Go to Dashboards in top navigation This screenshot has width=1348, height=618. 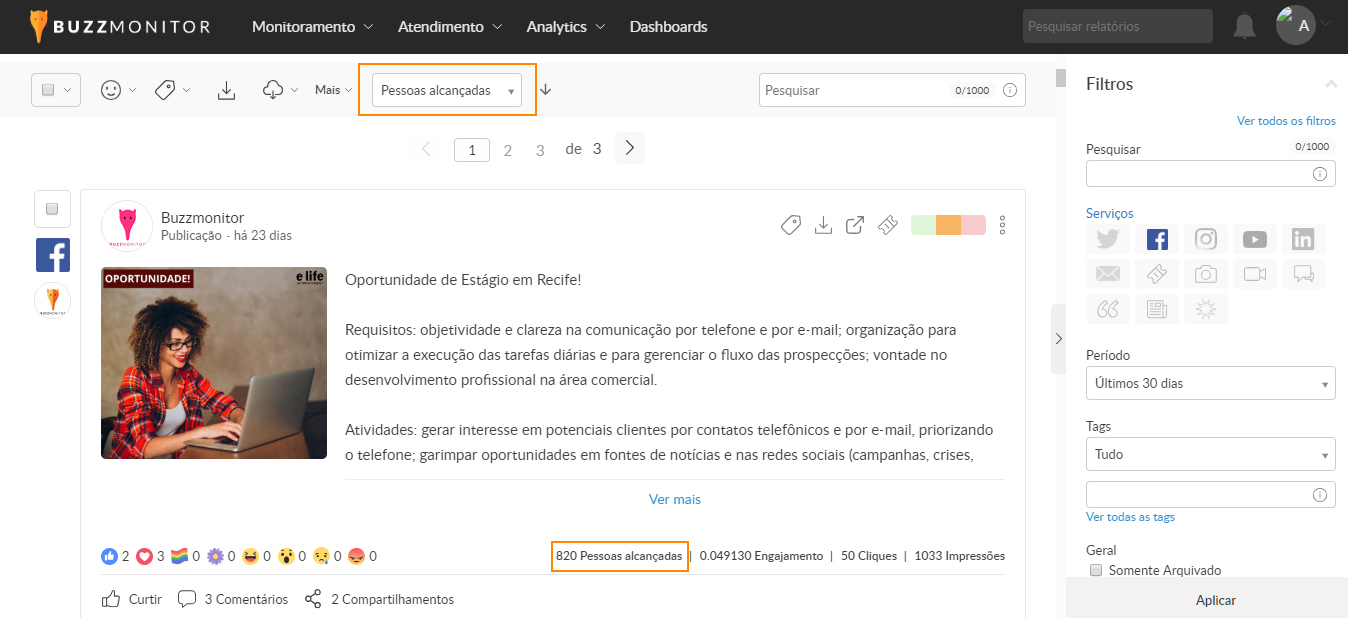tap(668, 27)
